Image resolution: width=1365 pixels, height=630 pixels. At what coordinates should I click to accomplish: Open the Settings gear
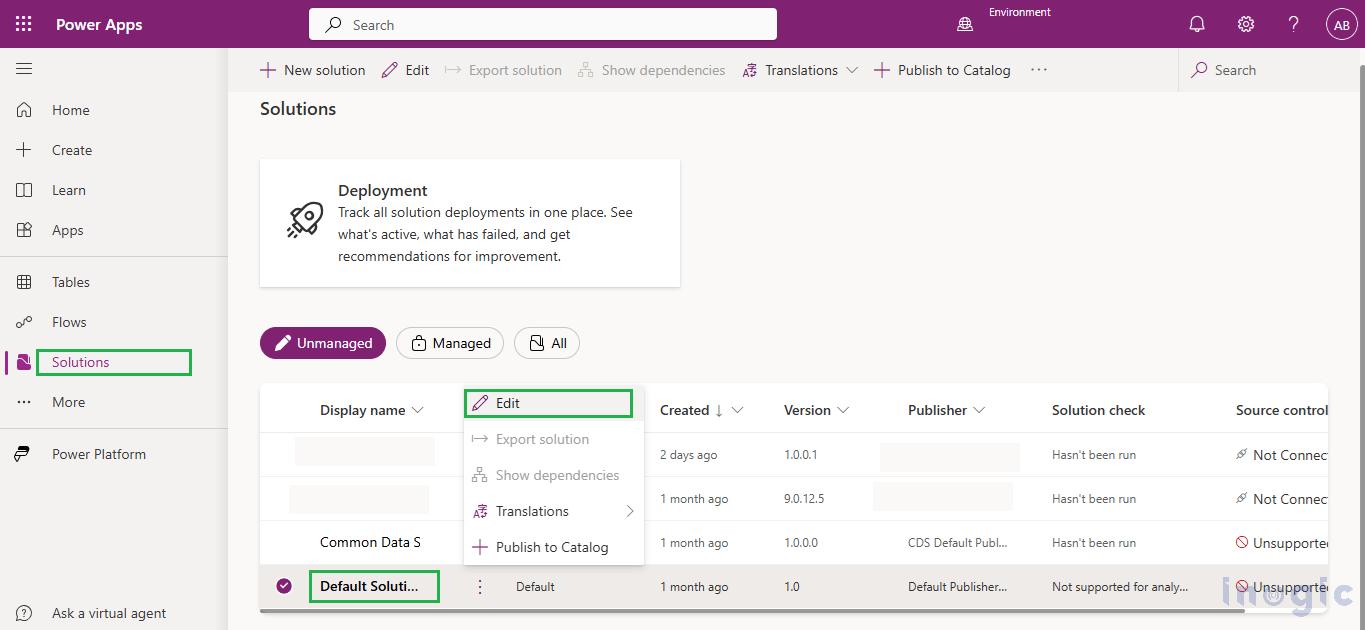click(1245, 24)
